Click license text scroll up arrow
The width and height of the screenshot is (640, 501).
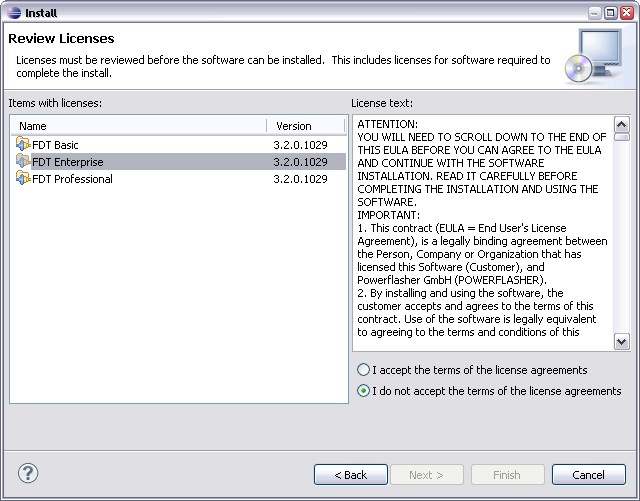(622, 124)
